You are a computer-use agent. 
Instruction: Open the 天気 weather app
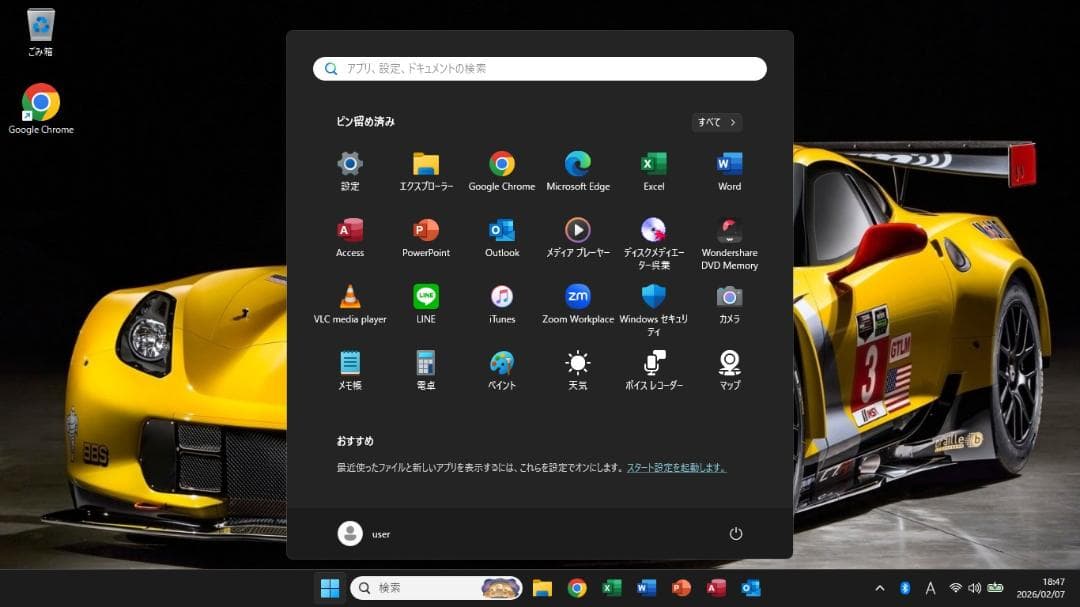click(x=577, y=363)
